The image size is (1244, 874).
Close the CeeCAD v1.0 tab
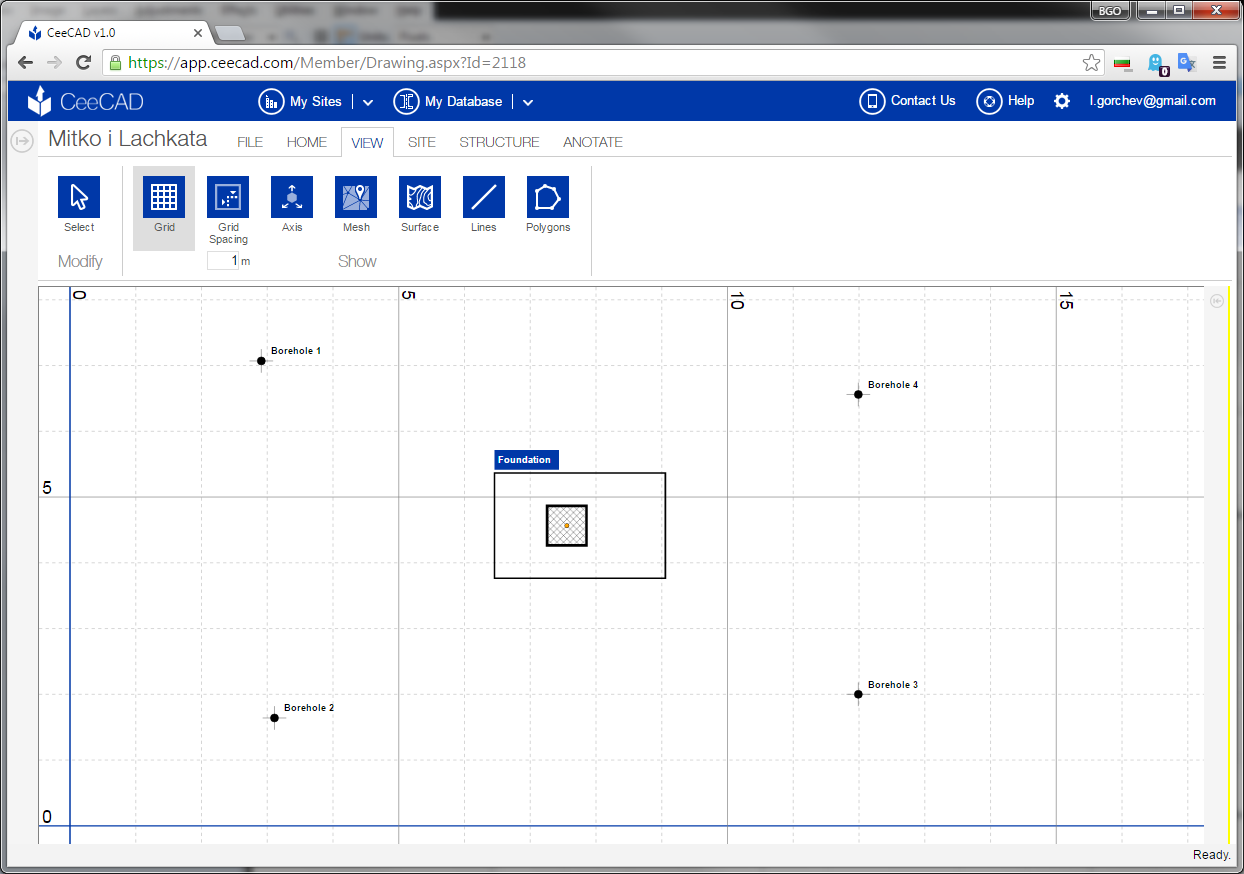click(197, 33)
